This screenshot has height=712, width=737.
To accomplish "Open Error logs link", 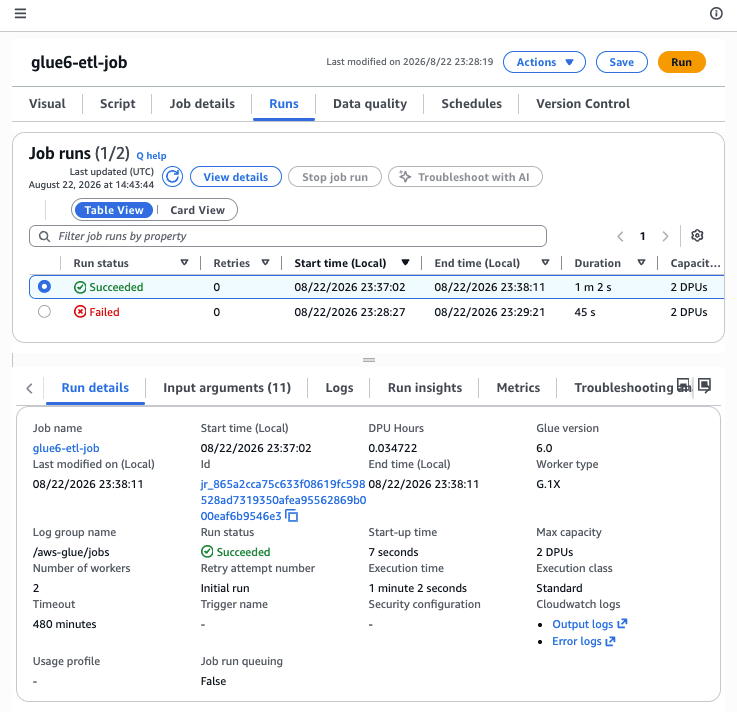I will point(577,641).
